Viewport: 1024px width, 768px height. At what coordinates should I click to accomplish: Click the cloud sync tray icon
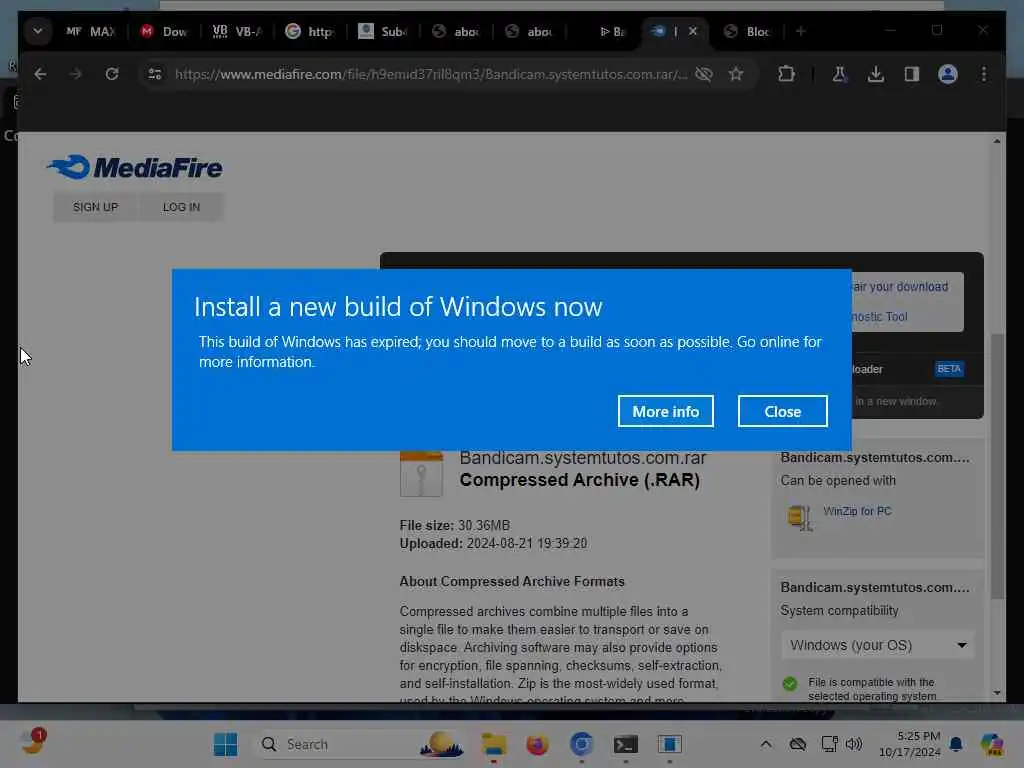pyautogui.click(x=797, y=744)
